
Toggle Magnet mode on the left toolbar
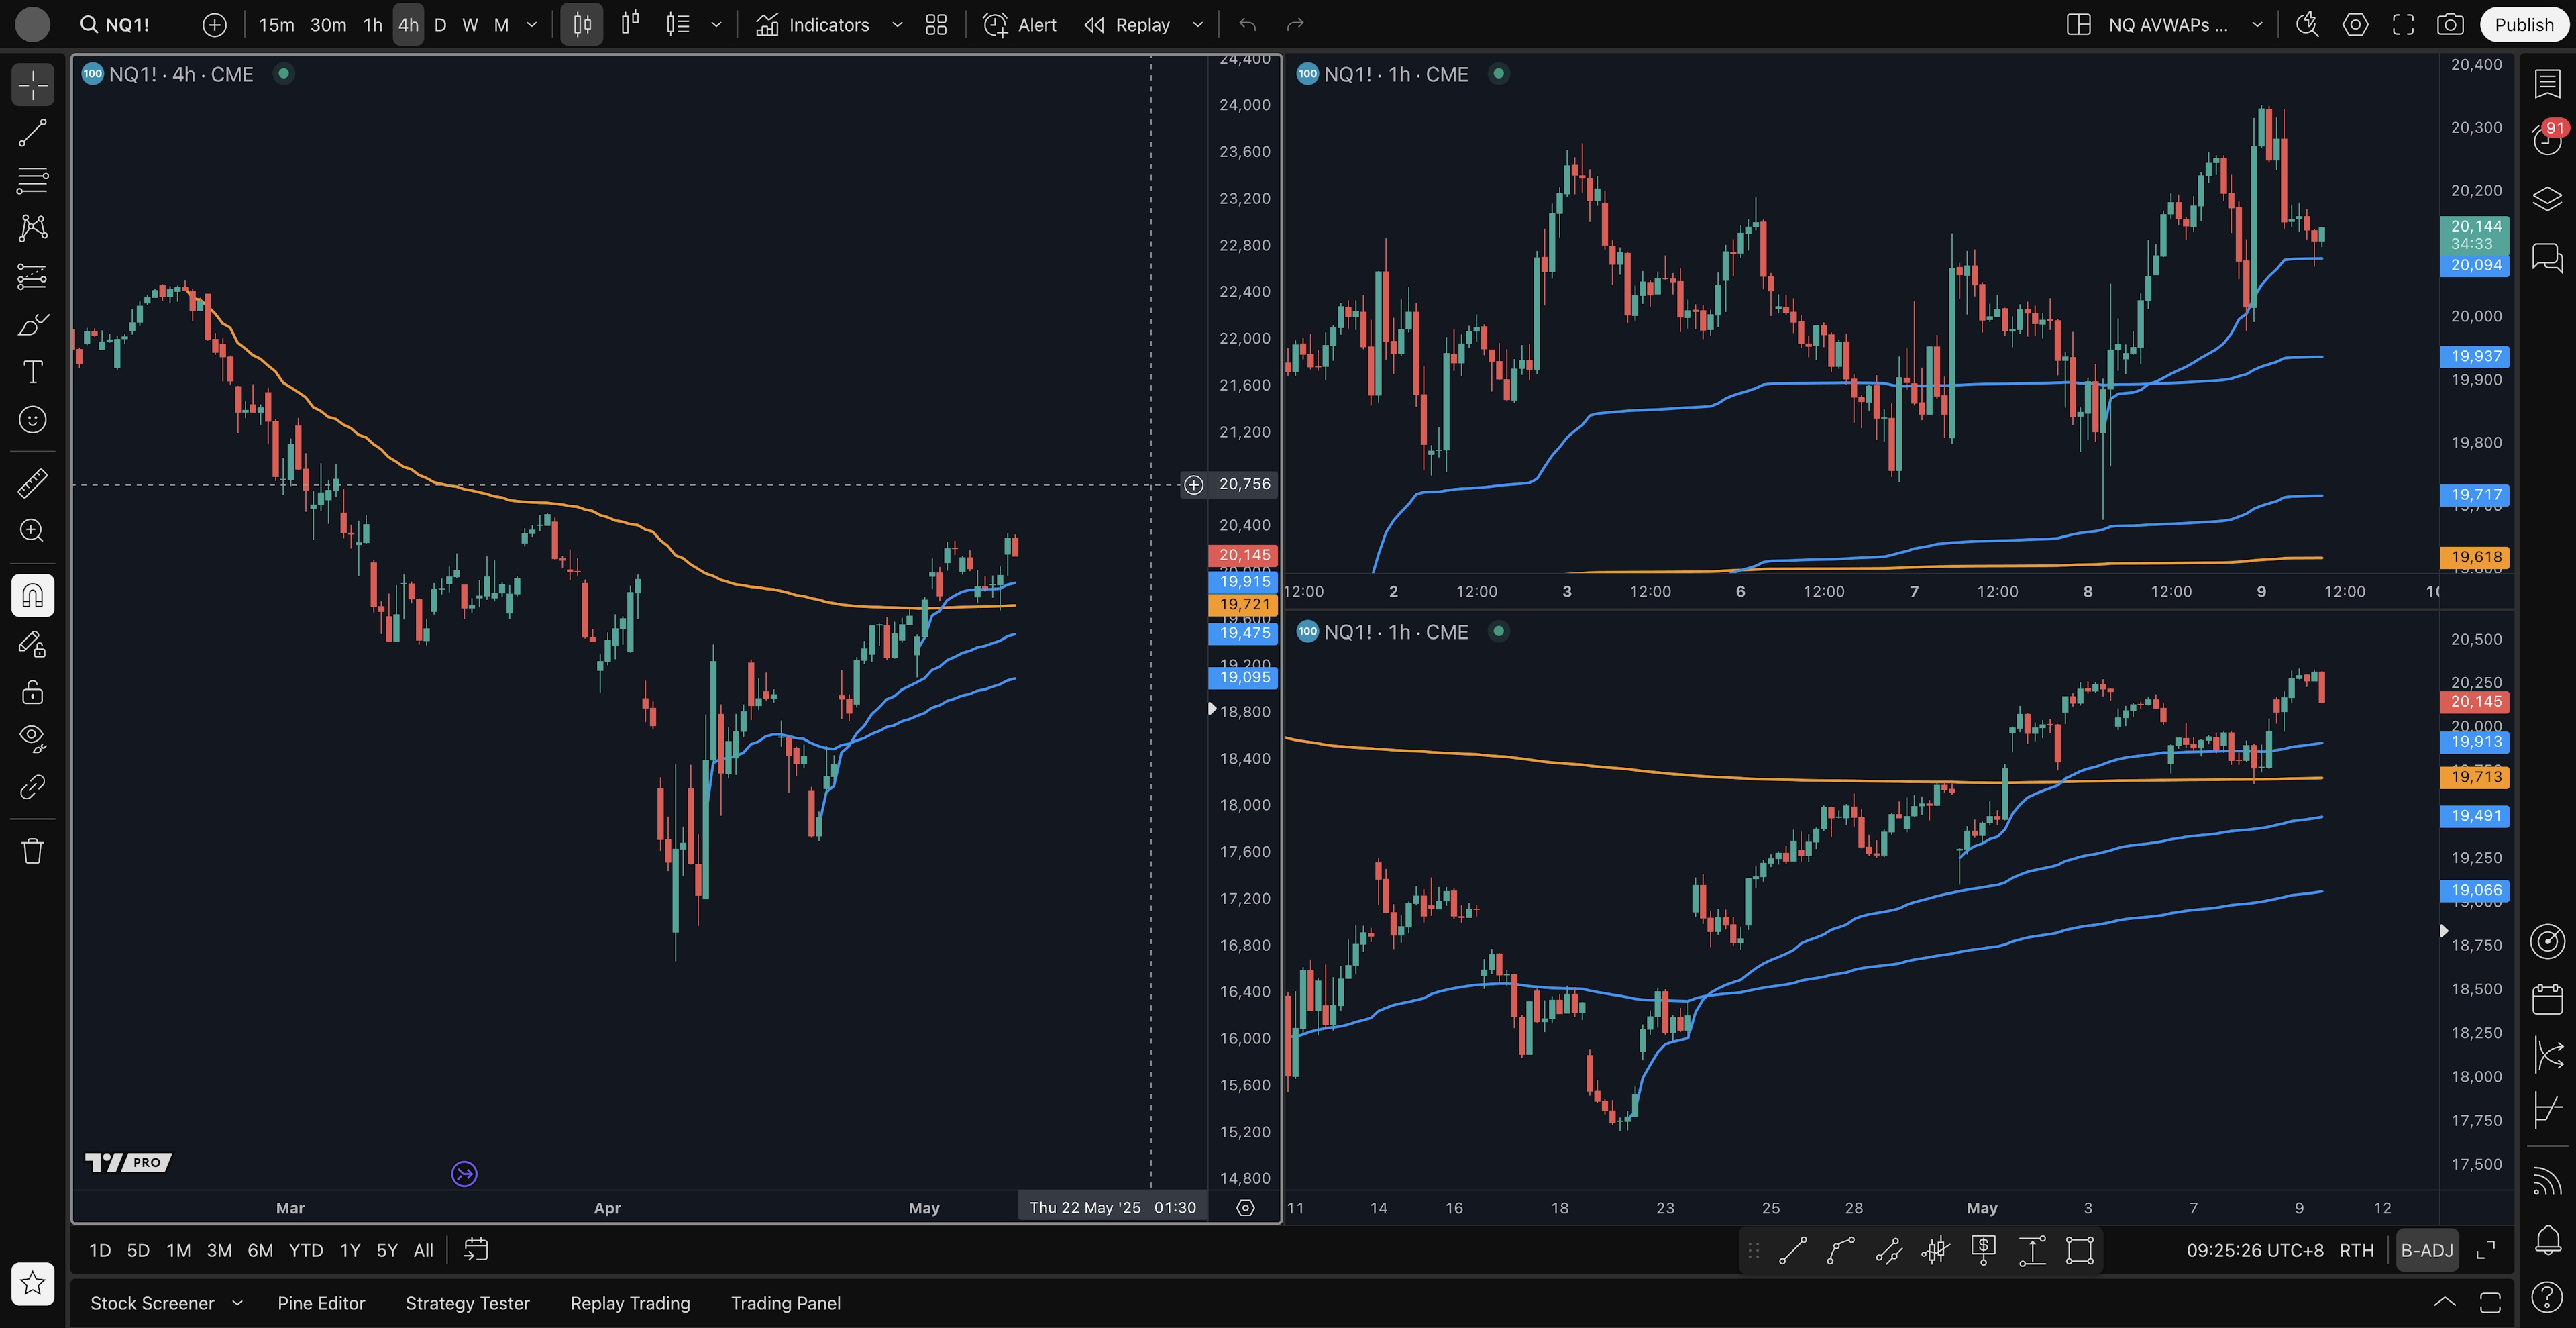[x=32, y=596]
